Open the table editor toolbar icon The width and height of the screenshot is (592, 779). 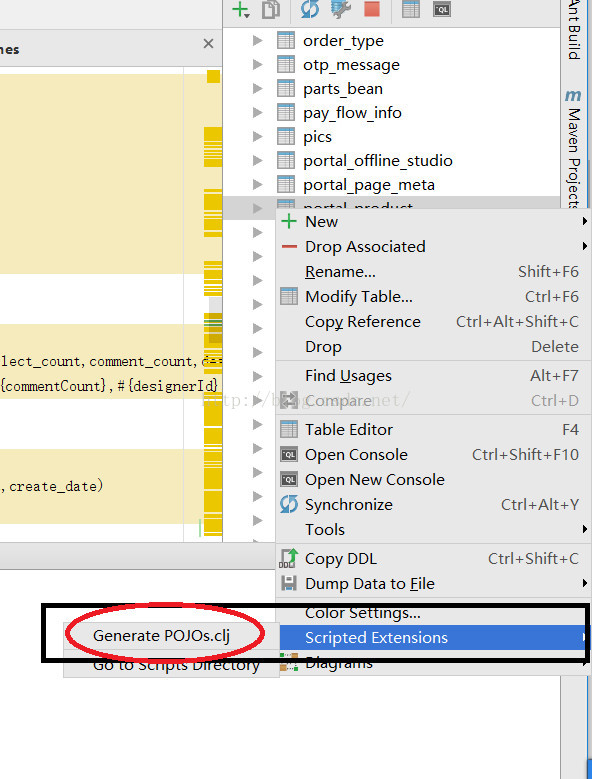411,9
